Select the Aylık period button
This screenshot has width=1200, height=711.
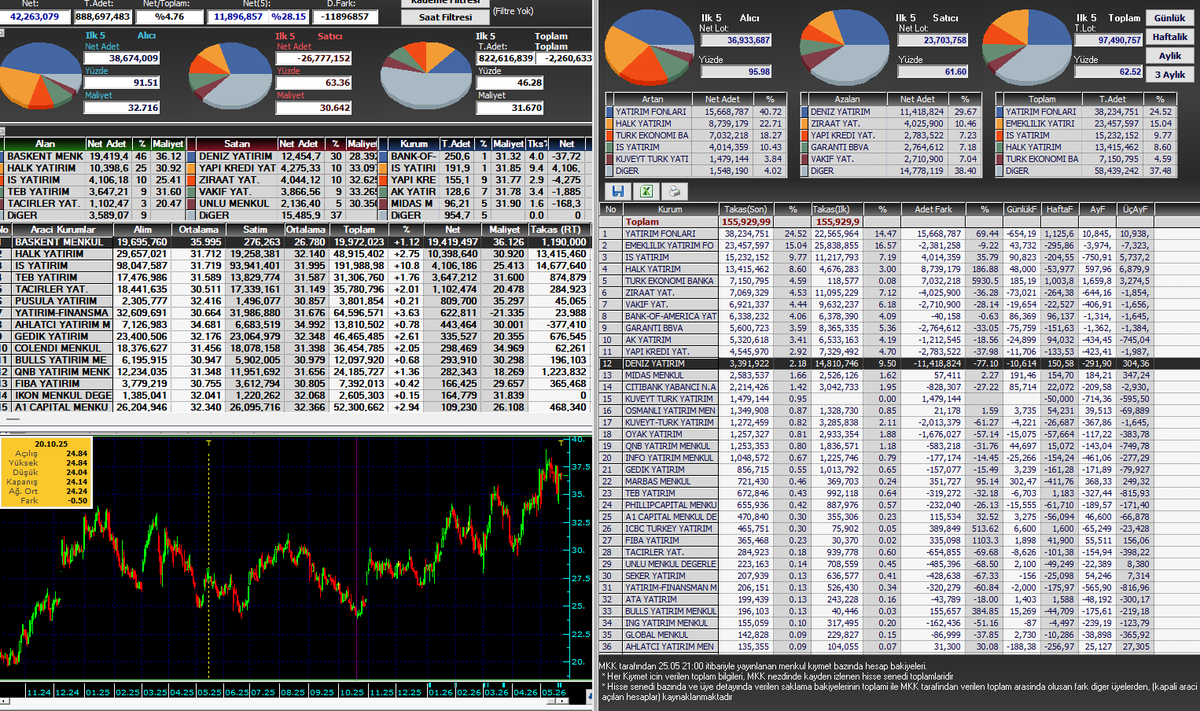coord(1169,56)
